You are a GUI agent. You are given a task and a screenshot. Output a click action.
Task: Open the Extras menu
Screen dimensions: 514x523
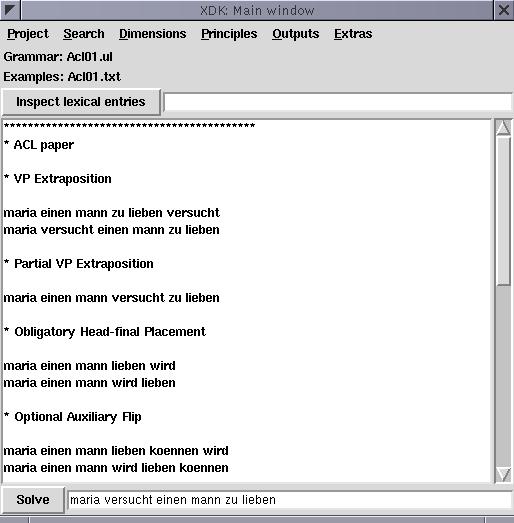(x=353, y=34)
